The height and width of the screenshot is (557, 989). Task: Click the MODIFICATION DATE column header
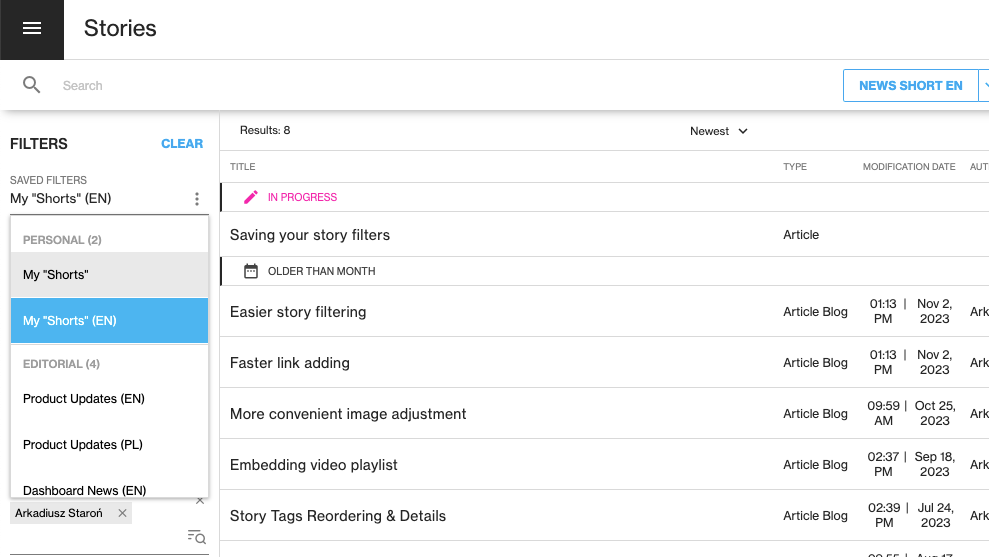[909, 167]
